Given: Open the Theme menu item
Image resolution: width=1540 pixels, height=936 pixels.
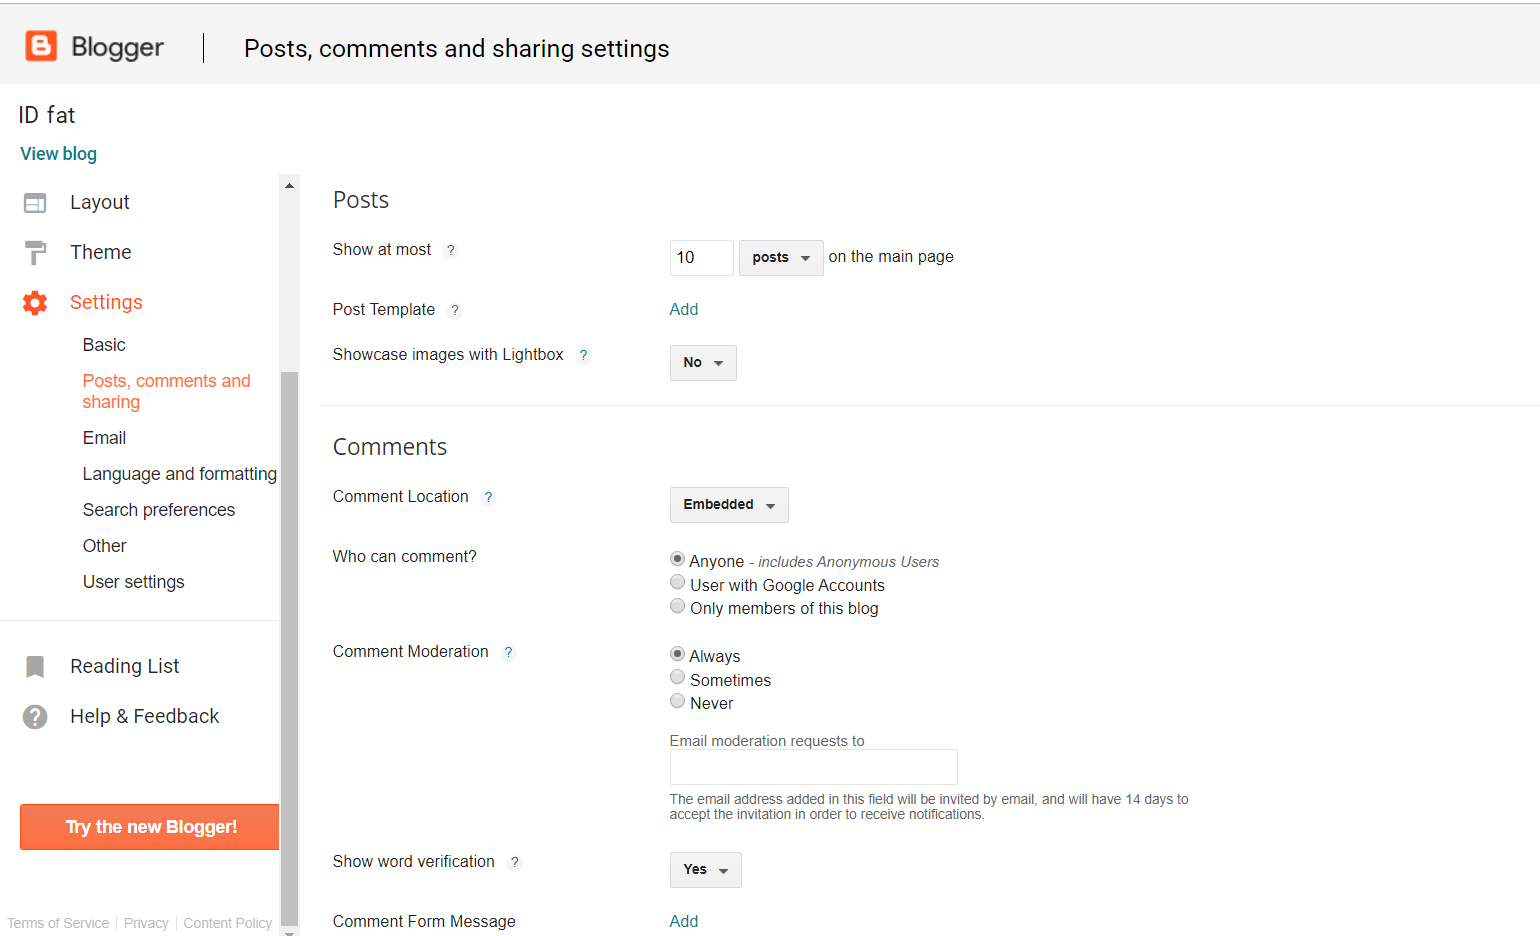Looking at the screenshot, I should [101, 252].
